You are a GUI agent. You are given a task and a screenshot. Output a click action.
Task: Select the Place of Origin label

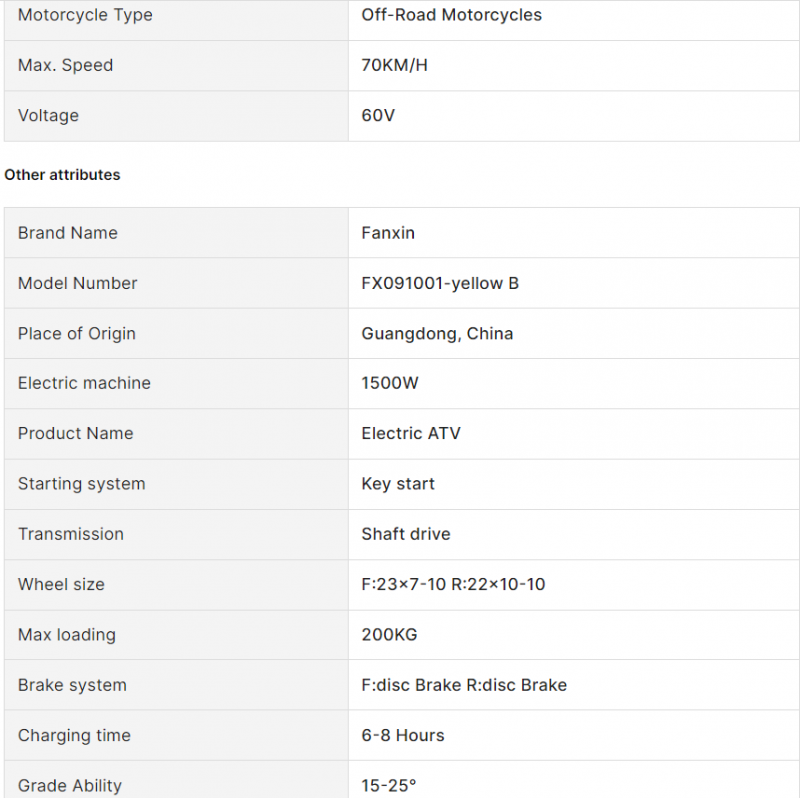click(77, 334)
